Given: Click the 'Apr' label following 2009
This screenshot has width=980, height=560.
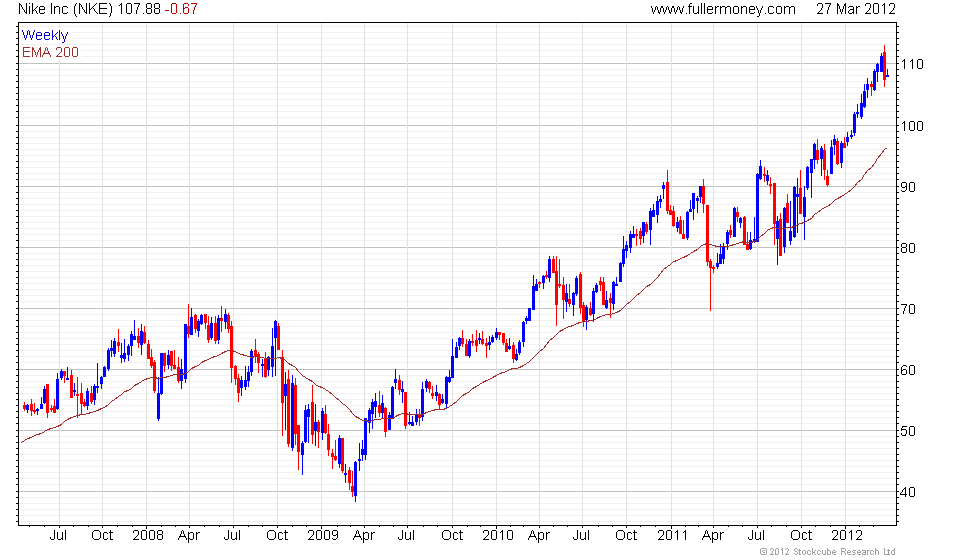Looking at the screenshot, I should 364,536.
